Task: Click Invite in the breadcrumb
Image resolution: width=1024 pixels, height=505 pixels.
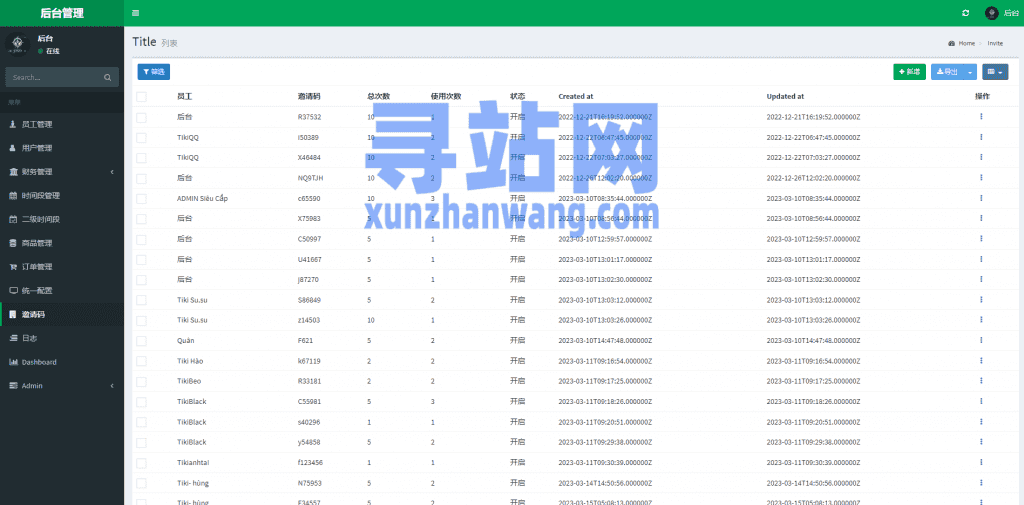Action: click(x=995, y=43)
